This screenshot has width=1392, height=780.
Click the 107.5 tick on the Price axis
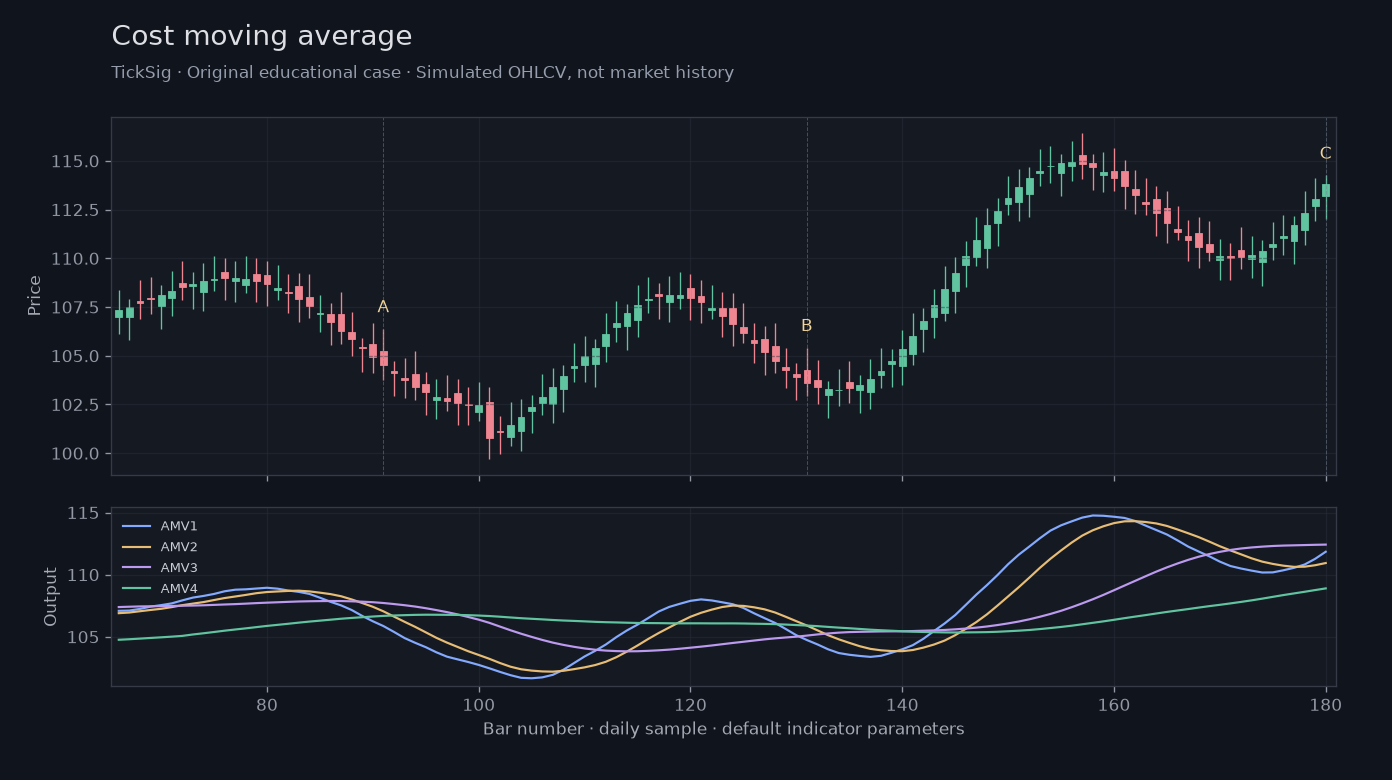76,307
